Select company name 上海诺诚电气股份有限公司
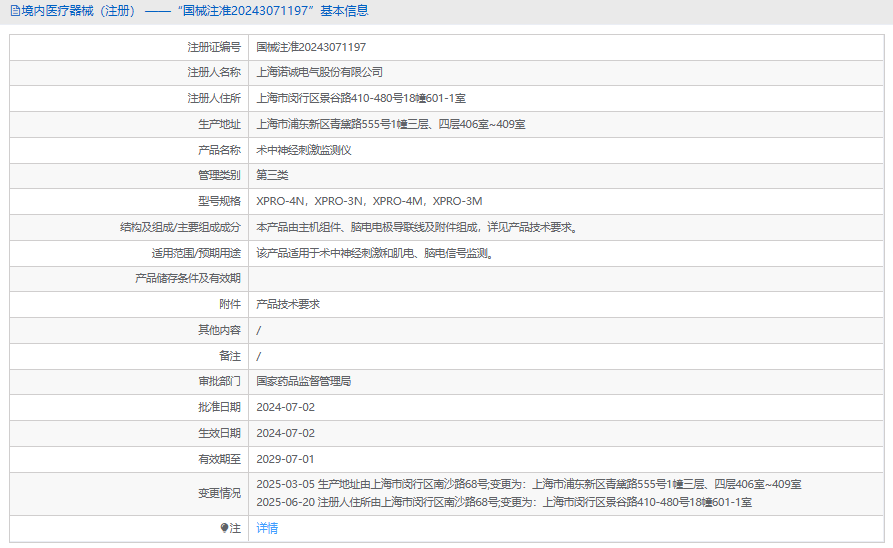 click(x=319, y=72)
